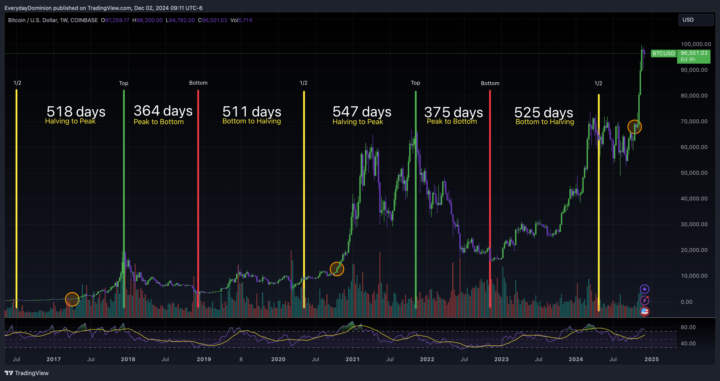This screenshot has width=720, height=381.
Task: Click the TradingView logo
Action: (26, 373)
